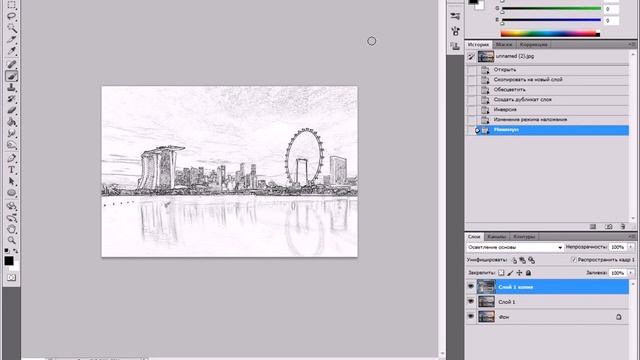The width and height of the screenshot is (640, 360).
Task: Click lock all padlock icon
Action: pyautogui.click(x=528, y=273)
